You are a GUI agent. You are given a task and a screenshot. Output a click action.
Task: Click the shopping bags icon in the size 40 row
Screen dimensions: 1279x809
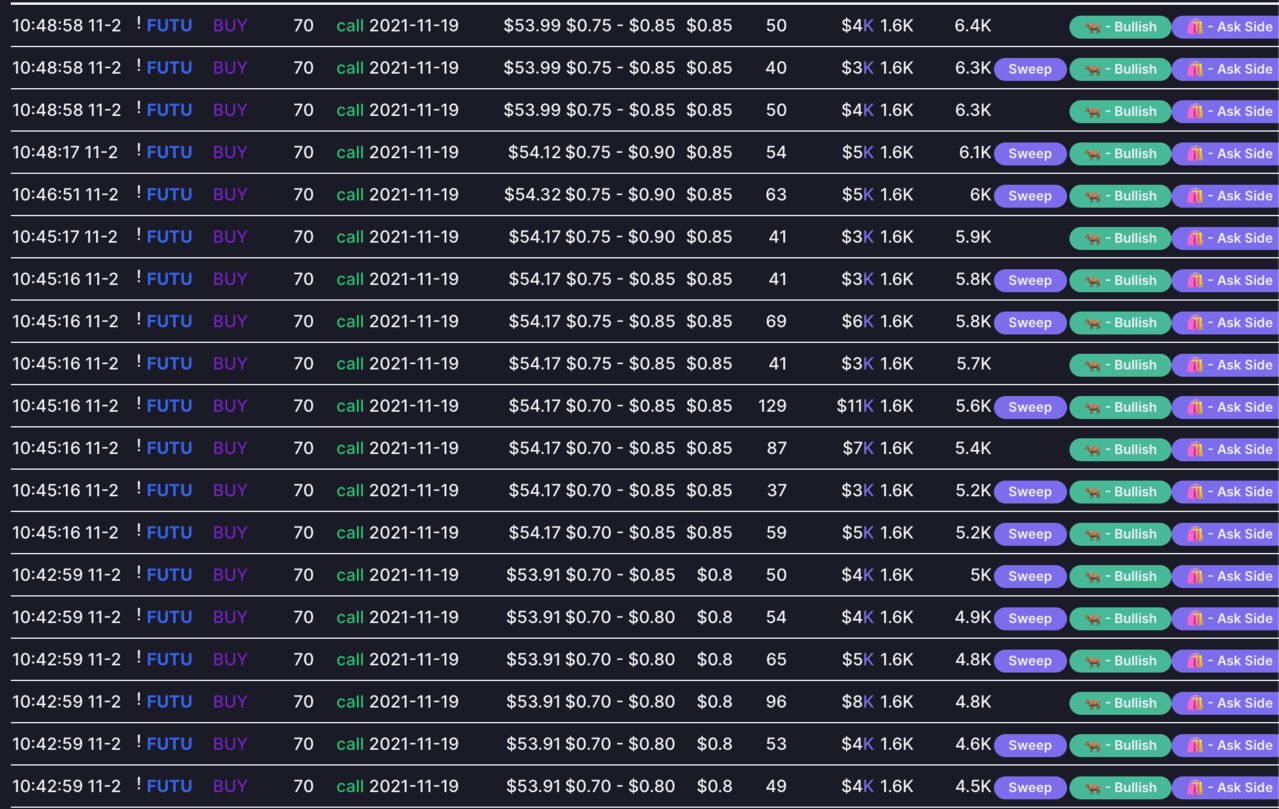click(1194, 69)
